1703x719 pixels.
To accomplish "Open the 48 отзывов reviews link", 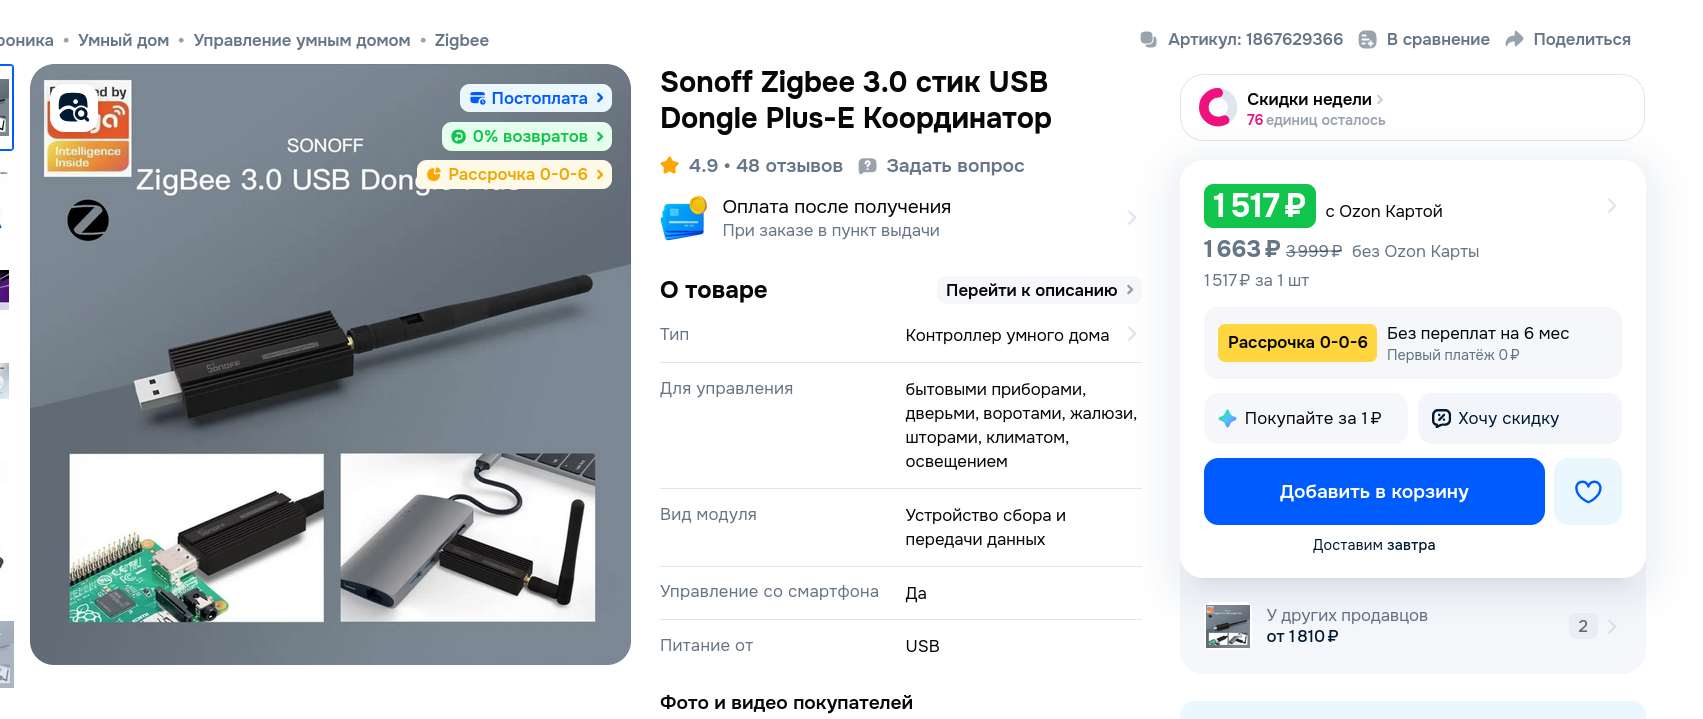I will coord(789,166).
